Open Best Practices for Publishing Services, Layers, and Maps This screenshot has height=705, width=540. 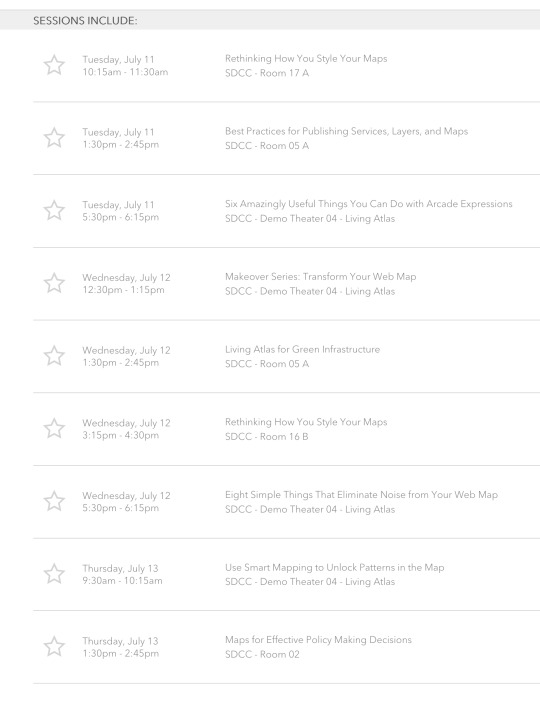point(346,131)
